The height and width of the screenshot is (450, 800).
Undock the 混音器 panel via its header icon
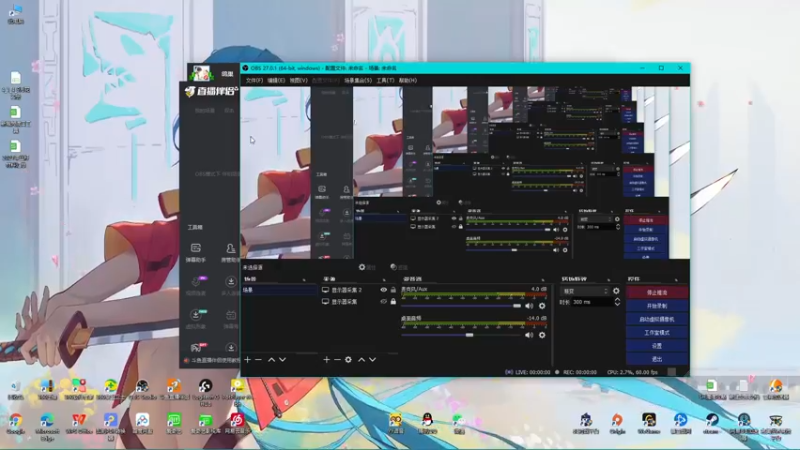point(542,280)
